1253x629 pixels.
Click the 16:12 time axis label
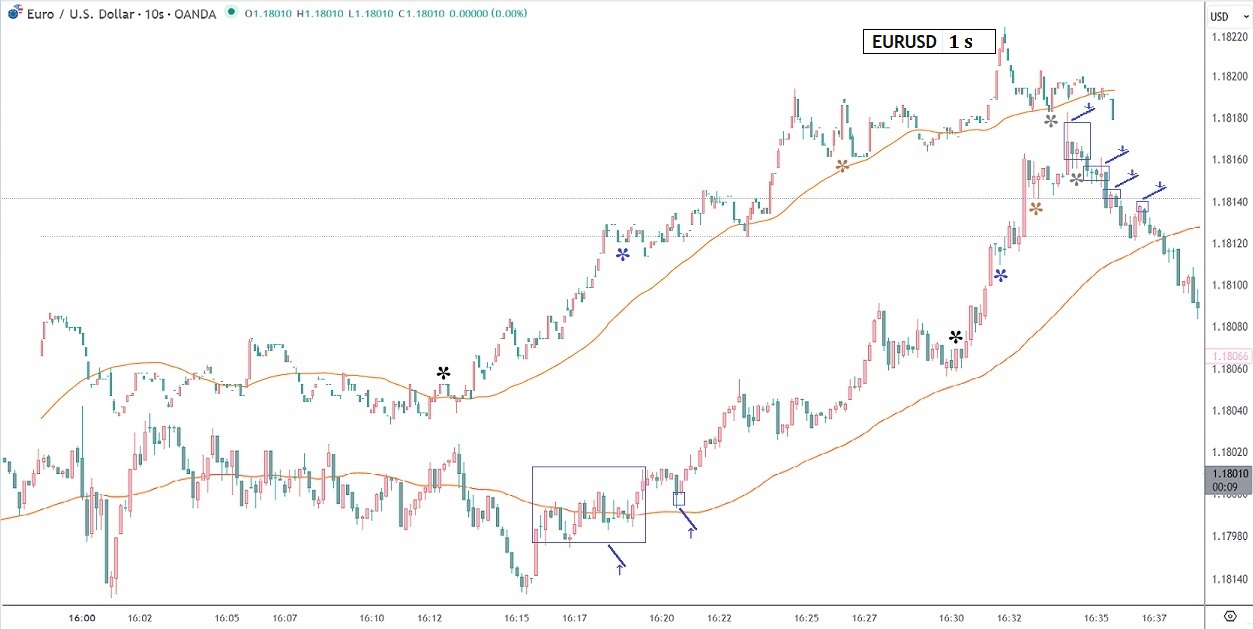pos(430,619)
